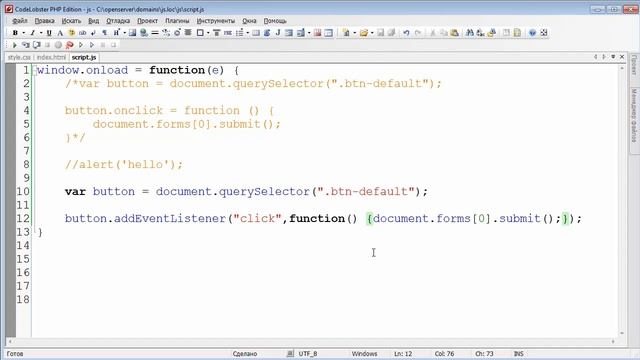Open dropdown arrow next to new file icon
Image resolution: width=640 pixels, height=360 pixels.
point(355,33)
